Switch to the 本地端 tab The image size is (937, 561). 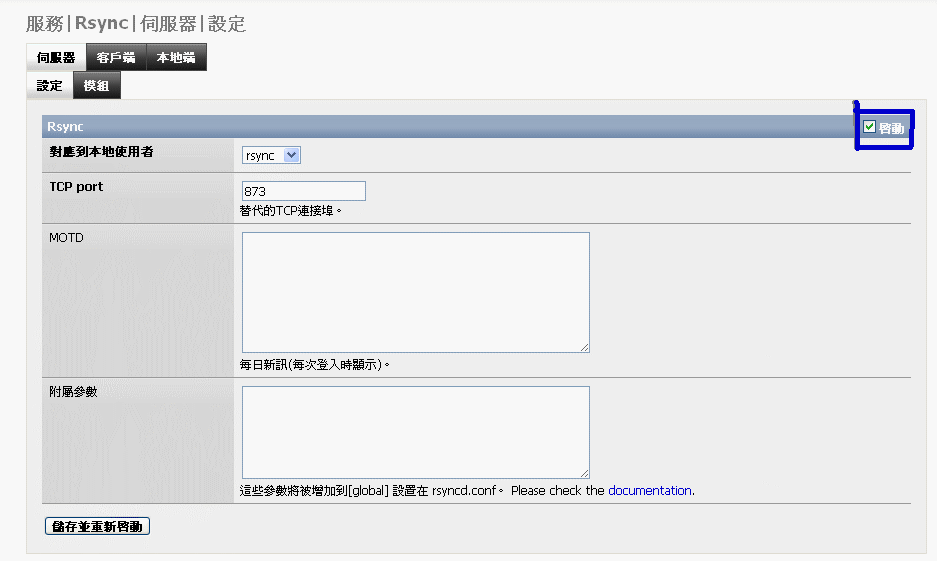click(176, 57)
